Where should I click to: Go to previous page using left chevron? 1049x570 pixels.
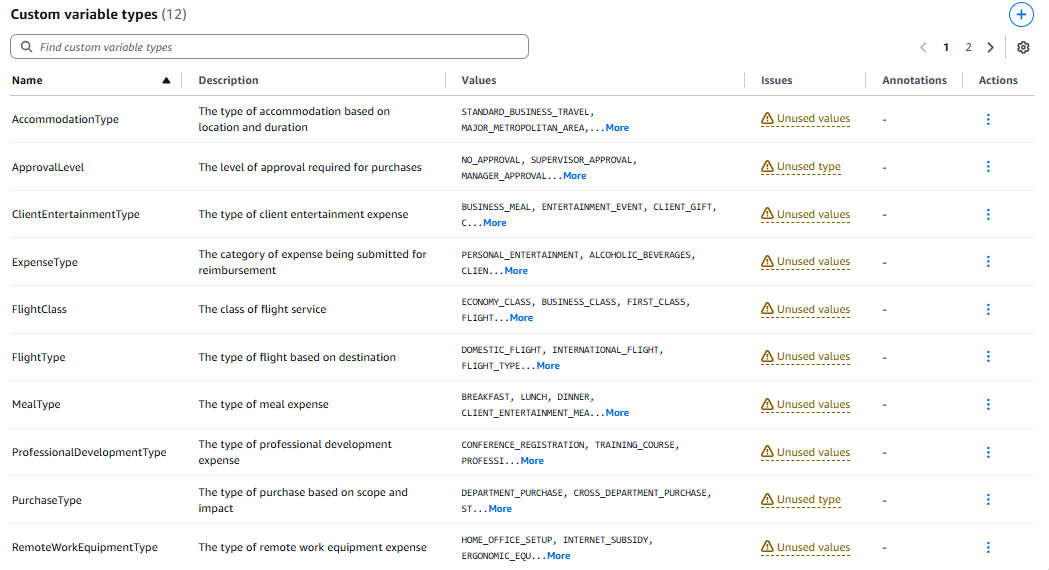coord(923,47)
